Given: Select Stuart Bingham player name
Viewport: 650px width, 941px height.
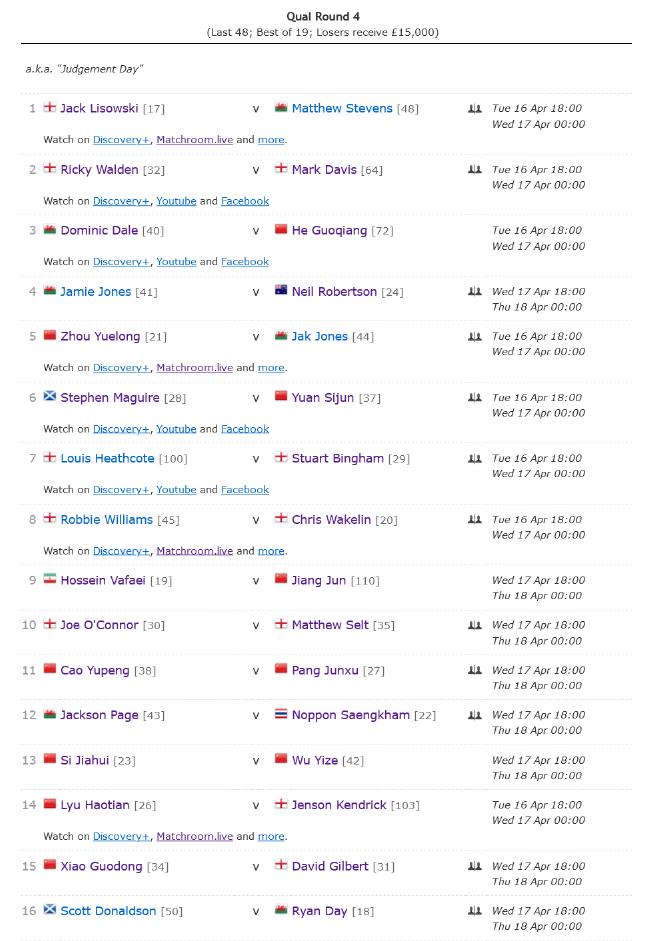Looking at the screenshot, I should point(337,458).
